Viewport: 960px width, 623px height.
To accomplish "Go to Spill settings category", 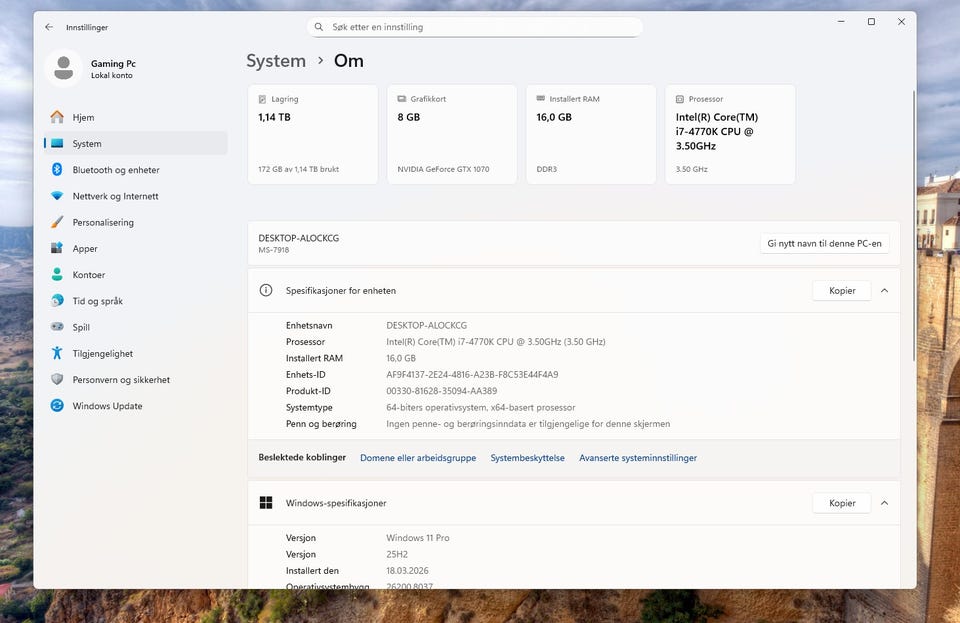I will (x=81, y=327).
